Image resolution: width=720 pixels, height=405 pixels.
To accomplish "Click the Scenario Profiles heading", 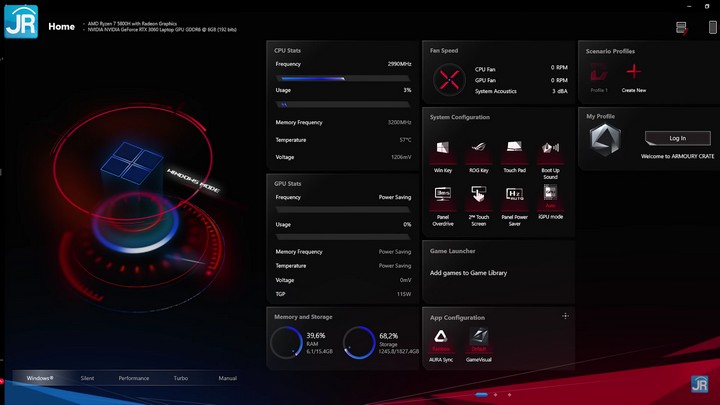I will click(x=610, y=51).
